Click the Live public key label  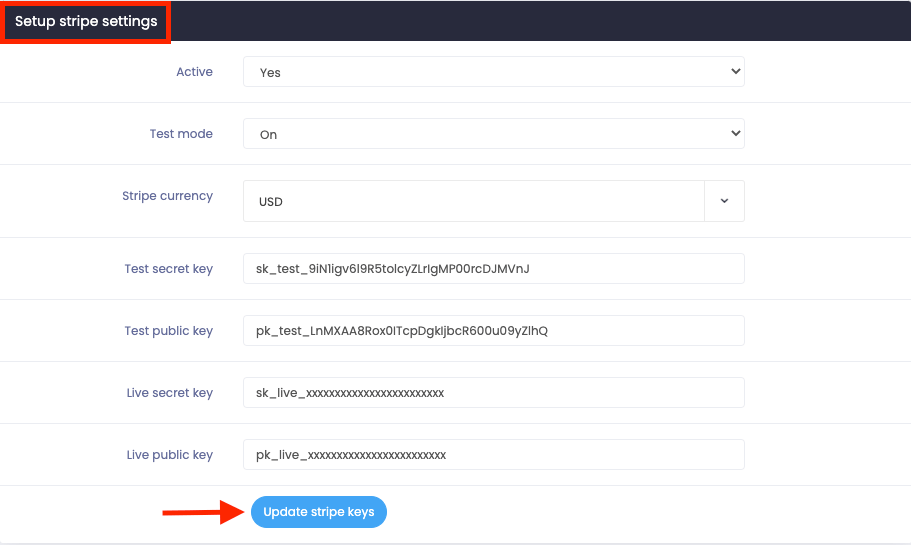[x=170, y=455]
